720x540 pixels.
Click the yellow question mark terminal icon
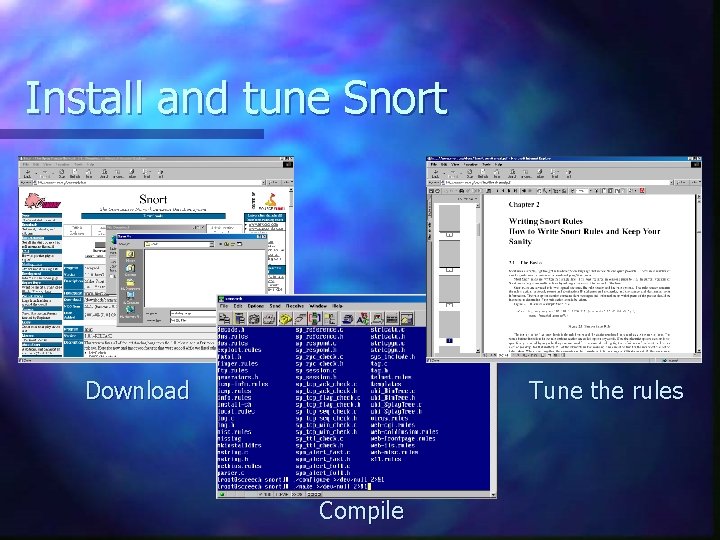point(285,318)
